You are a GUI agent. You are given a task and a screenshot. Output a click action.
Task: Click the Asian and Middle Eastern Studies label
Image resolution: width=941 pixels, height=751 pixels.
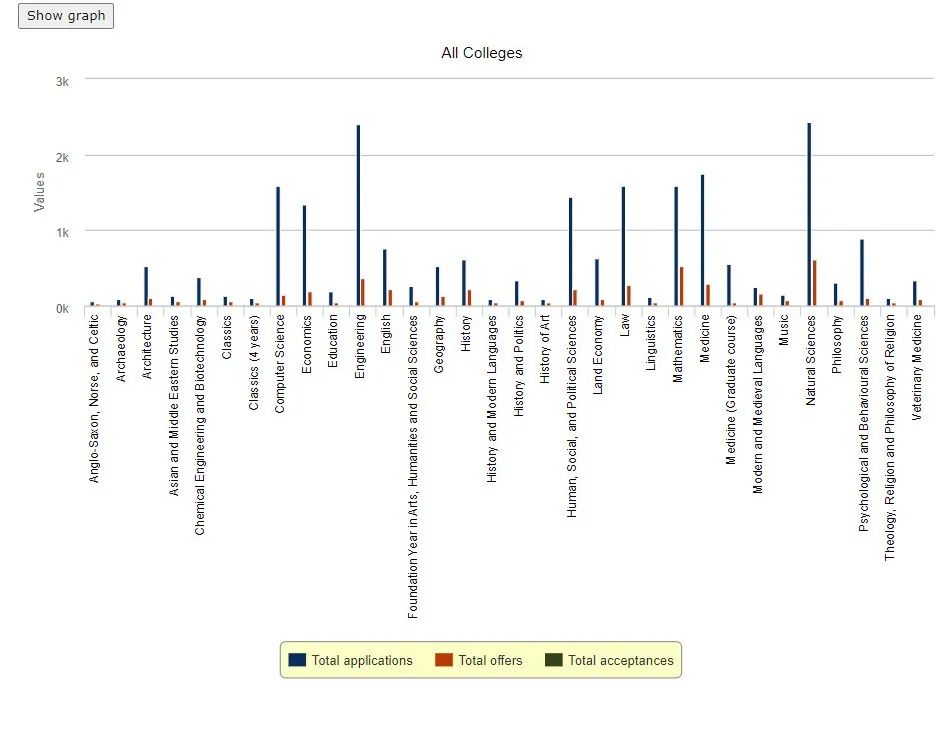173,406
